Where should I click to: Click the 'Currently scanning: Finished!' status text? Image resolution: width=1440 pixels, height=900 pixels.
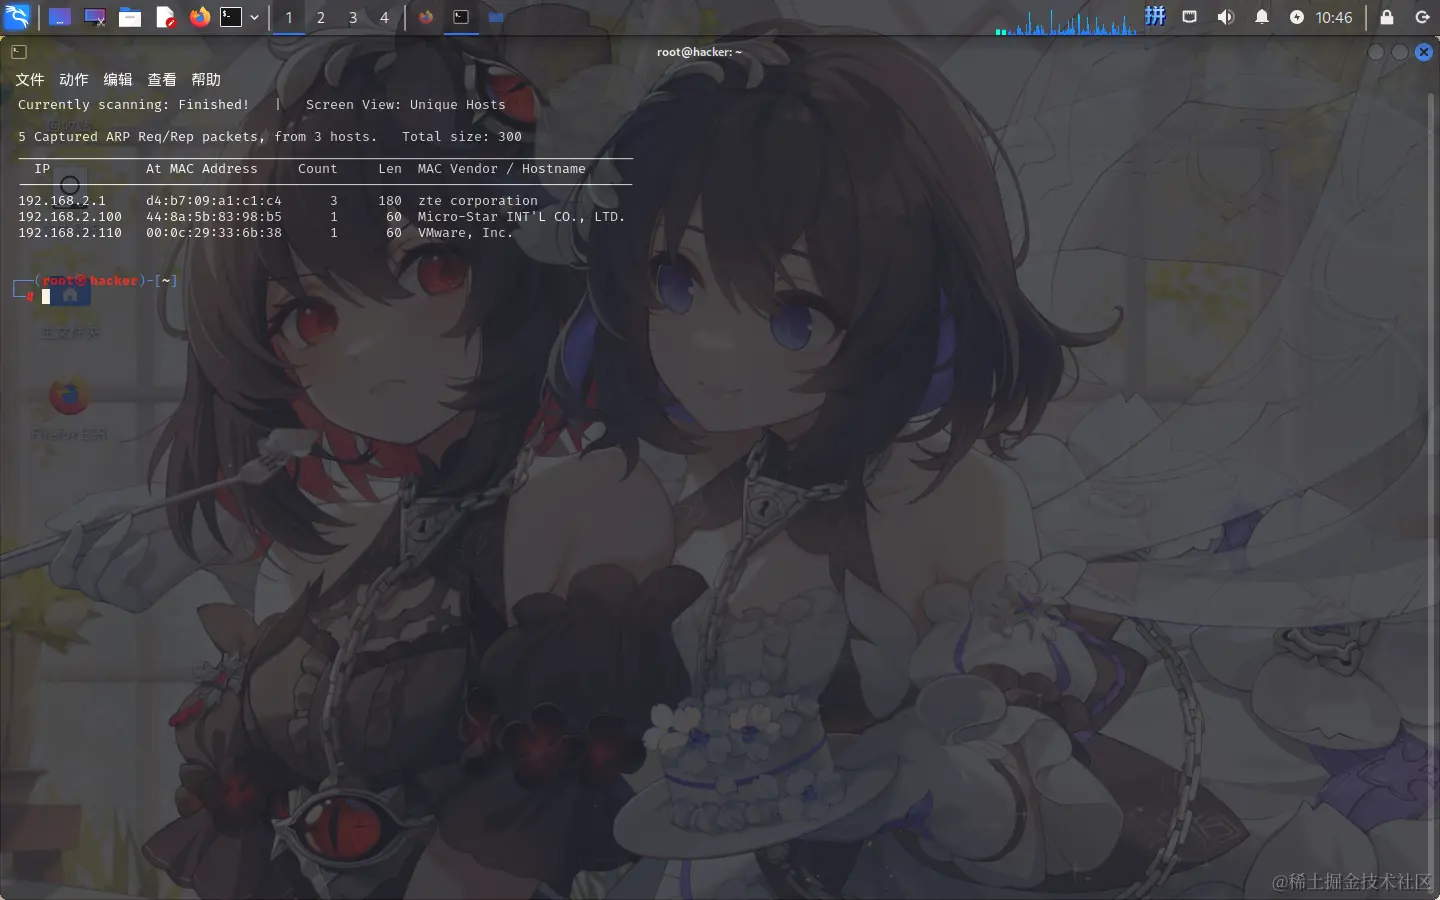click(x=134, y=105)
